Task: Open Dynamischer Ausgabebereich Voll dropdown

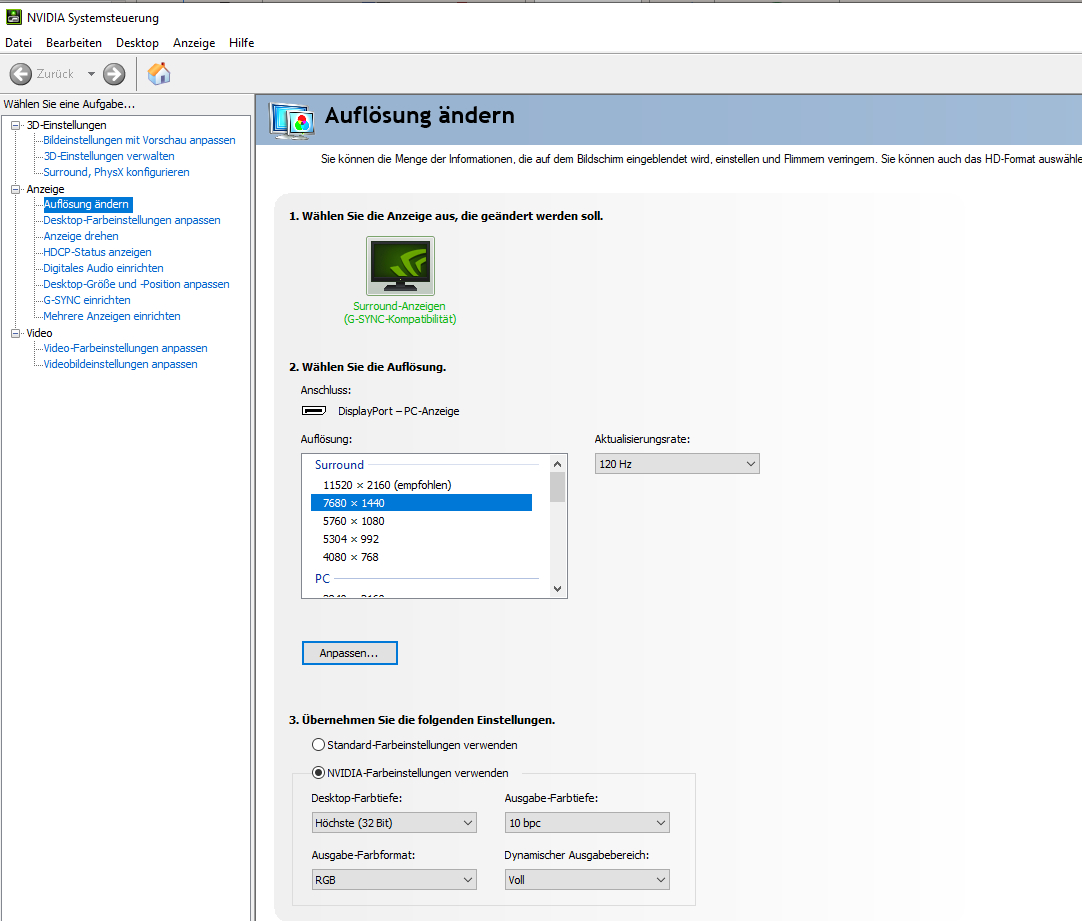Action: click(587, 880)
